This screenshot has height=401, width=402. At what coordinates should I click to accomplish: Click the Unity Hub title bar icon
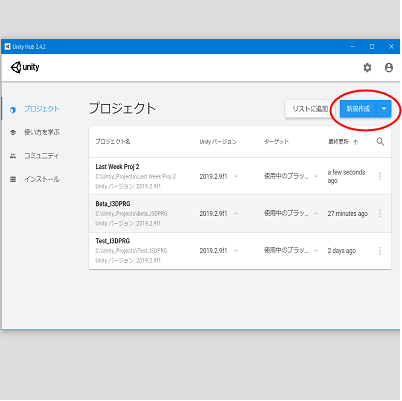pyautogui.click(x=7, y=47)
